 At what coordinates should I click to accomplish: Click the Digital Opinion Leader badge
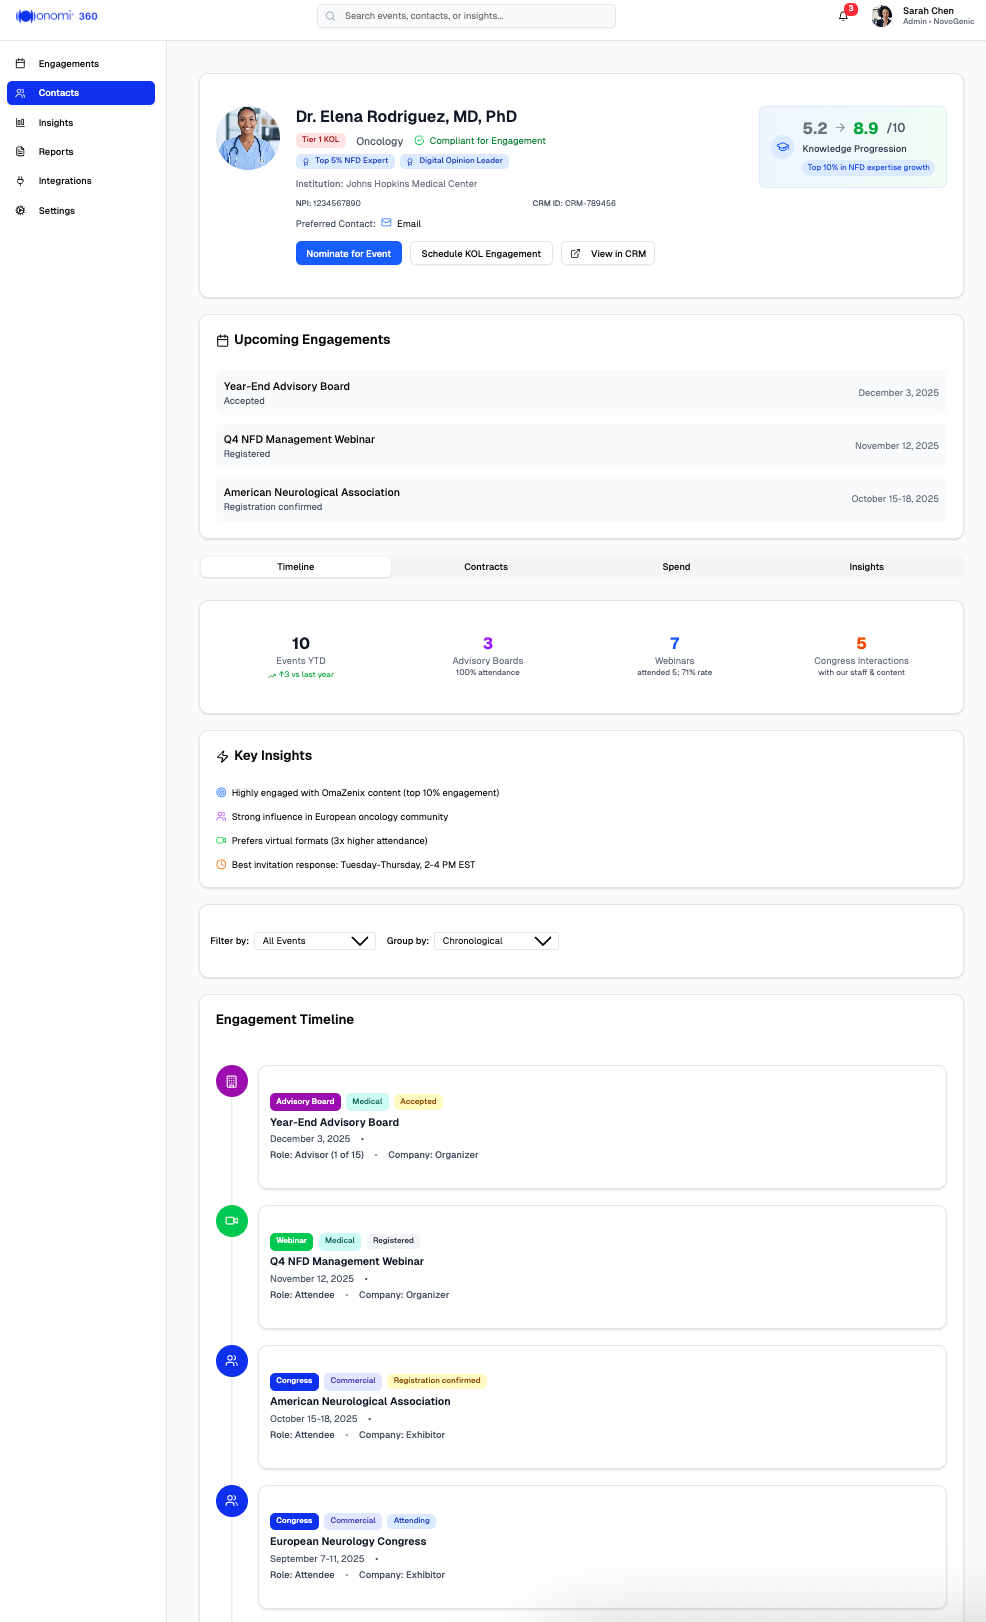(x=455, y=161)
